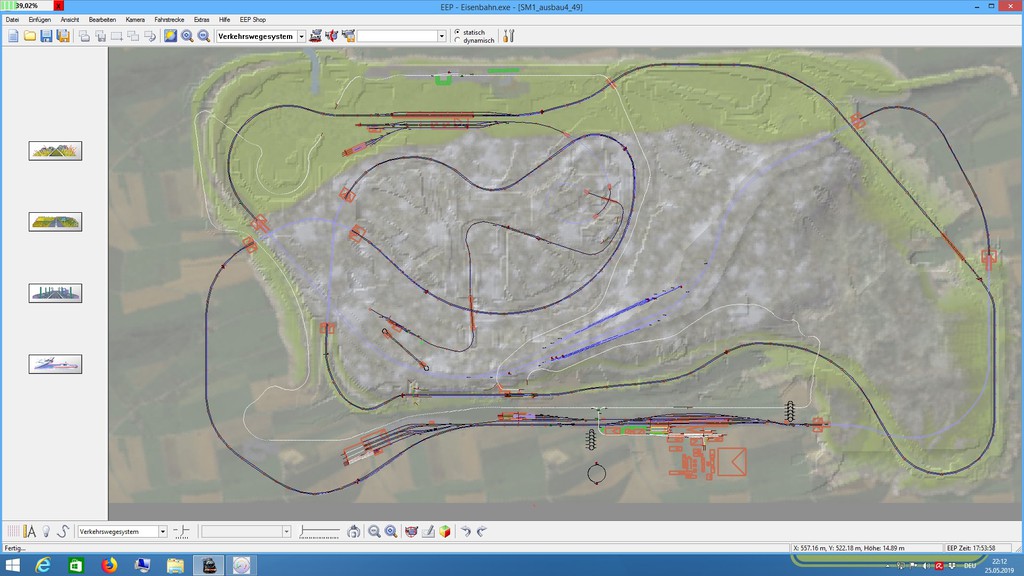Open the Ansicht menu
The height and width of the screenshot is (576, 1024).
click(70, 20)
